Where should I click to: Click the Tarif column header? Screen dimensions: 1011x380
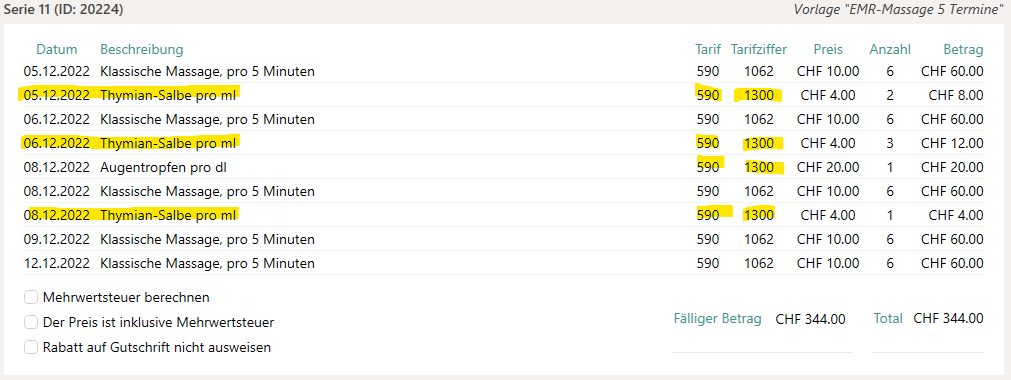coord(708,50)
